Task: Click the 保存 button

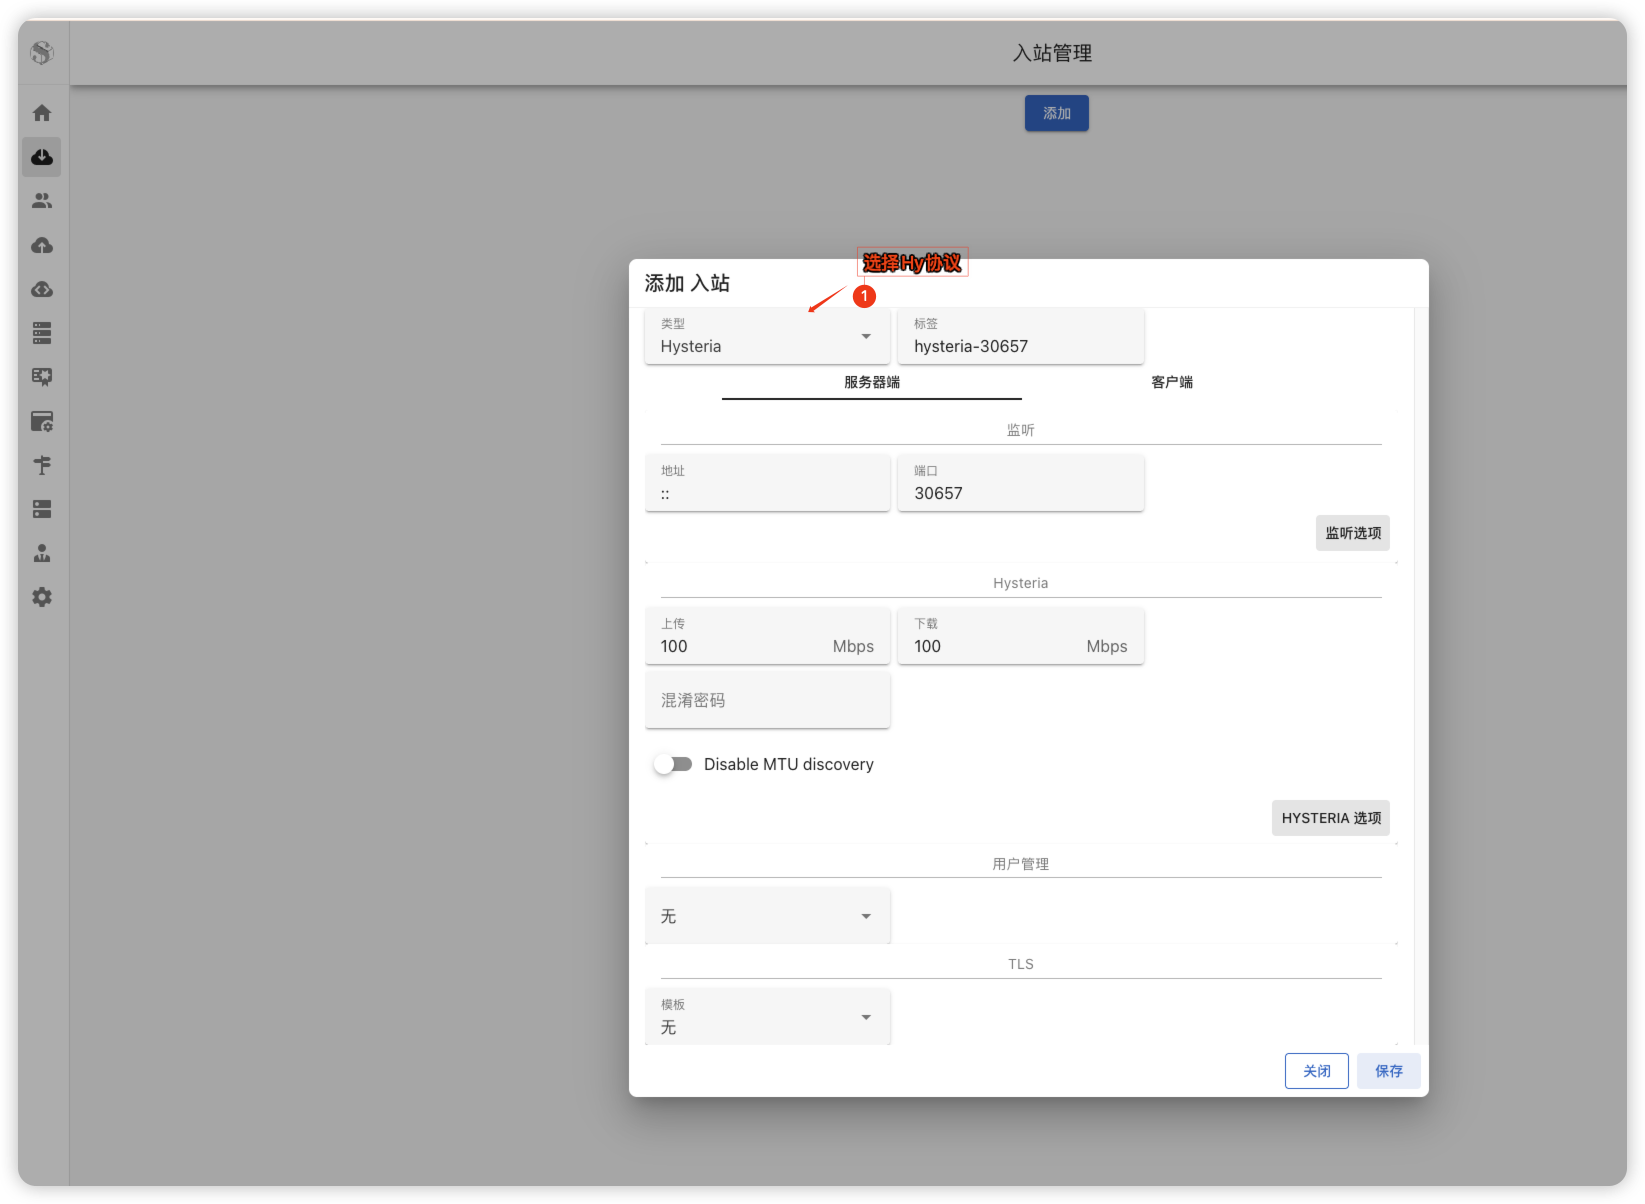Action: pyautogui.click(x=1388, y=1071)
